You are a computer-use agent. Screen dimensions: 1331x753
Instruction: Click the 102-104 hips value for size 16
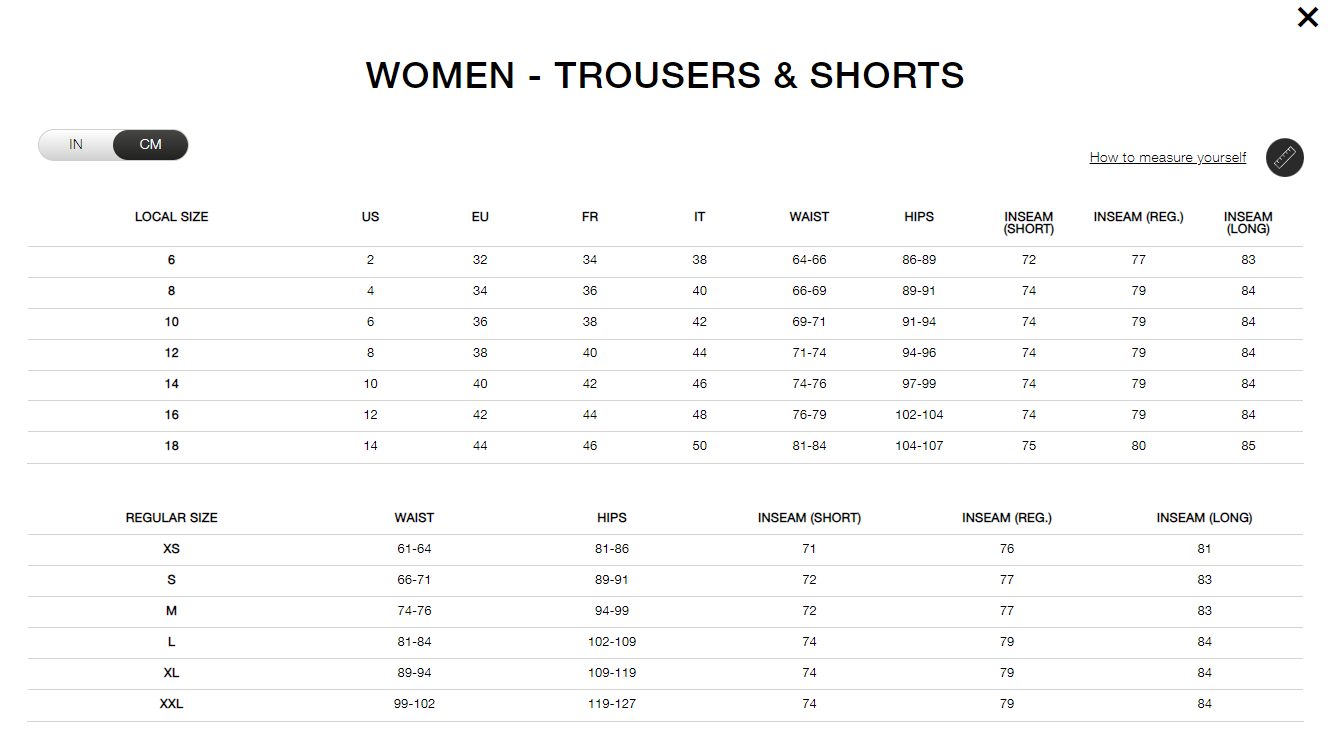point(919,415)
